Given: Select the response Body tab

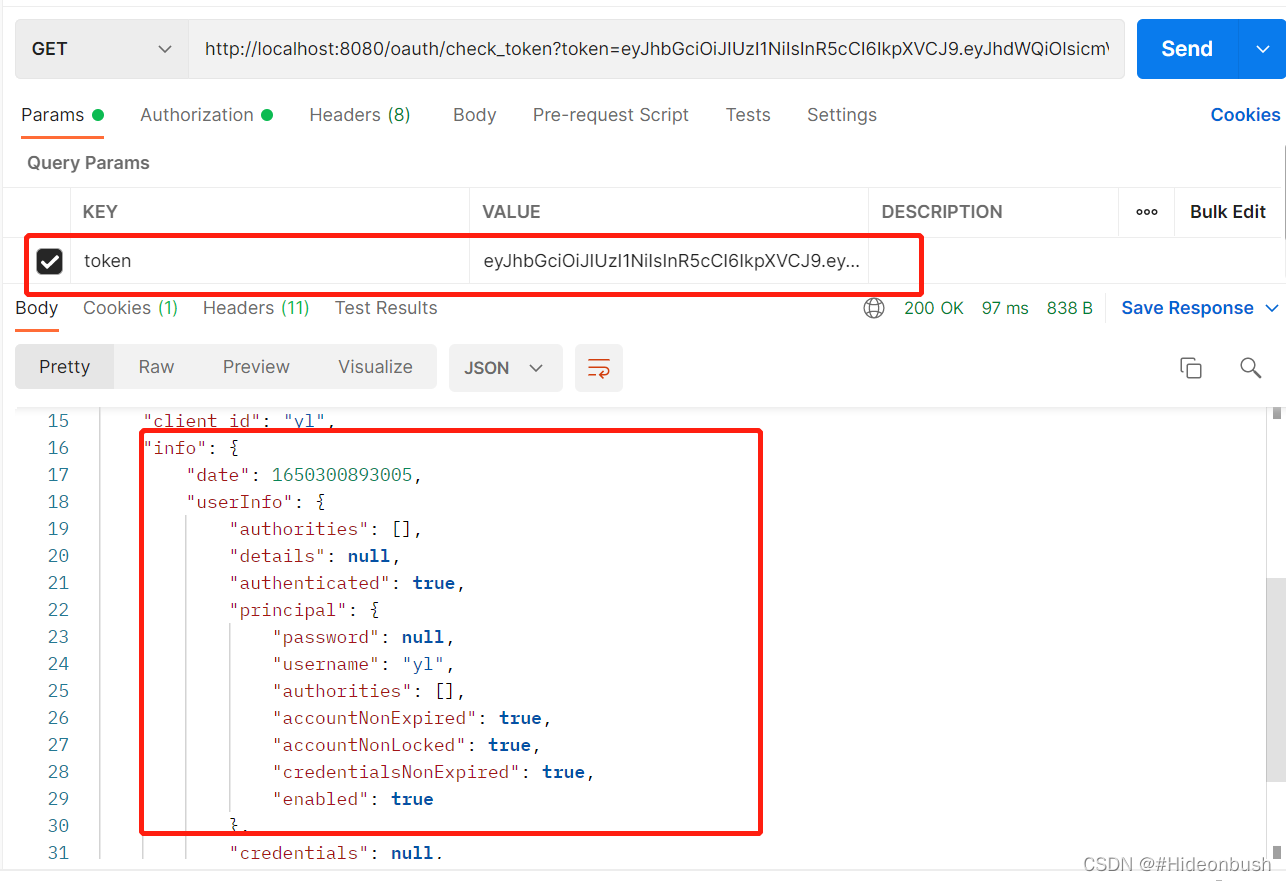Looking at the screenshot, I should pos(37,308).
